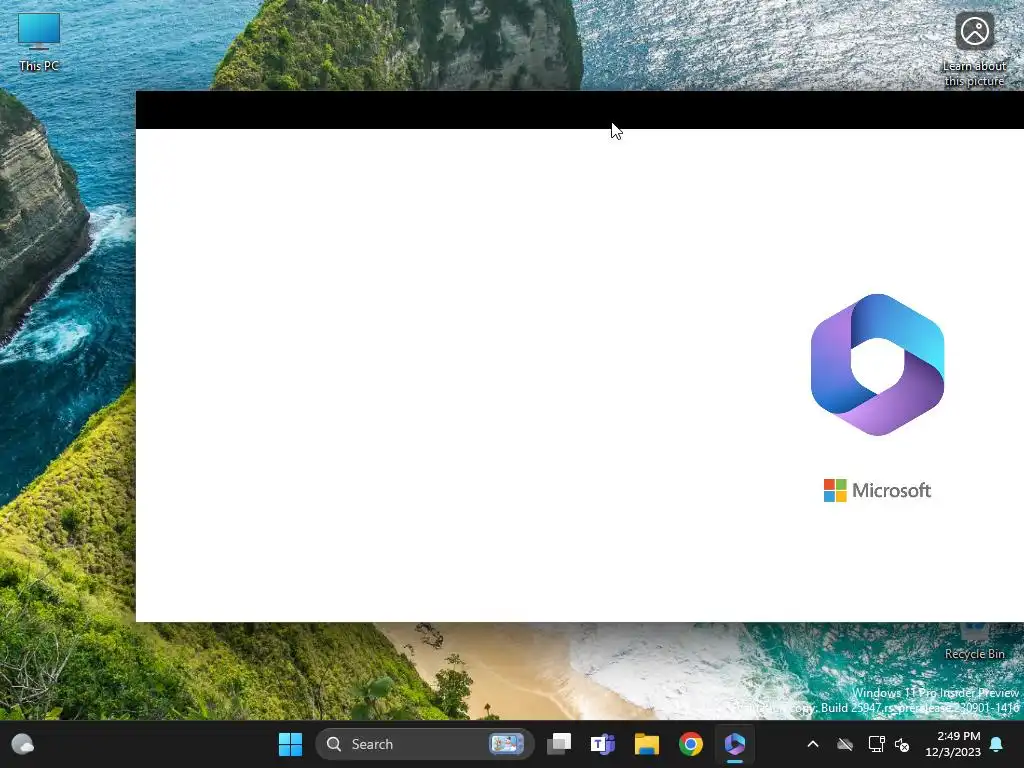This screenshot has width=1024, height=768.
Task: Open the notifications bell icon
Action: (997, 744)
